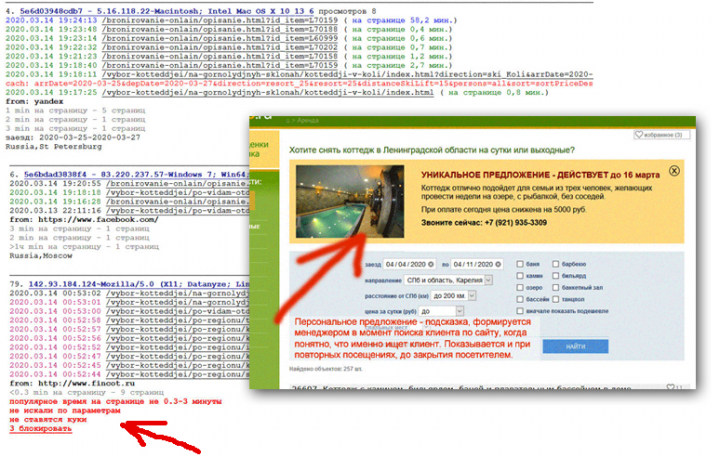Click the Аренда breadcrumb in green header

307,120
